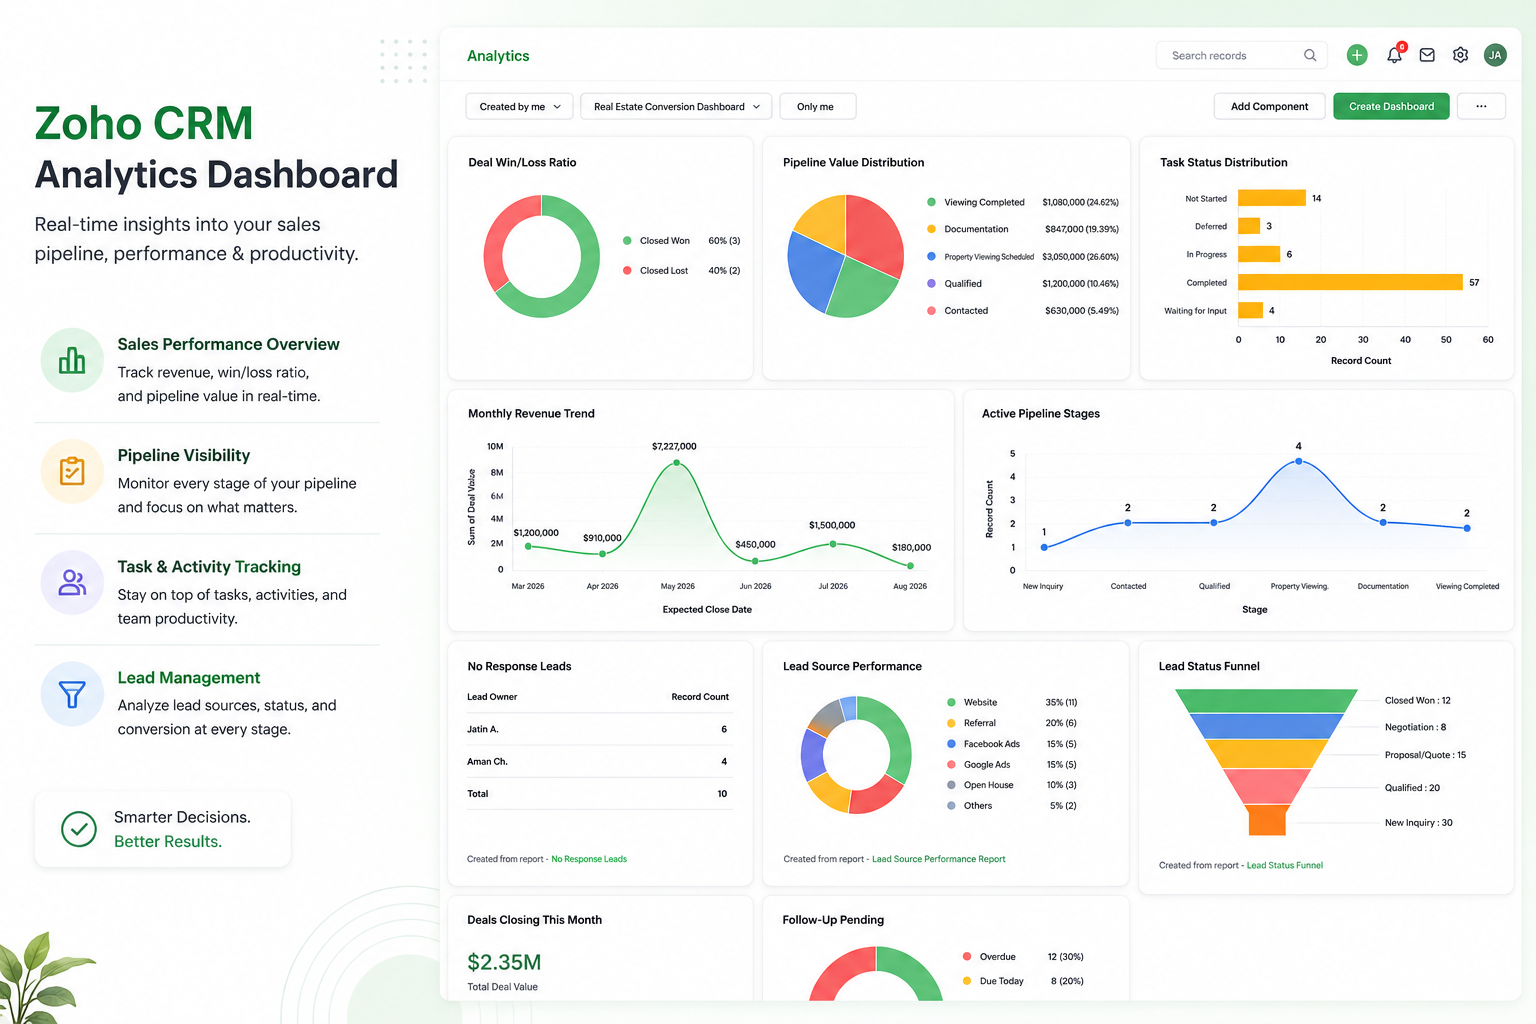
Task: Click the Only me filter button
Action: (817, 106)
